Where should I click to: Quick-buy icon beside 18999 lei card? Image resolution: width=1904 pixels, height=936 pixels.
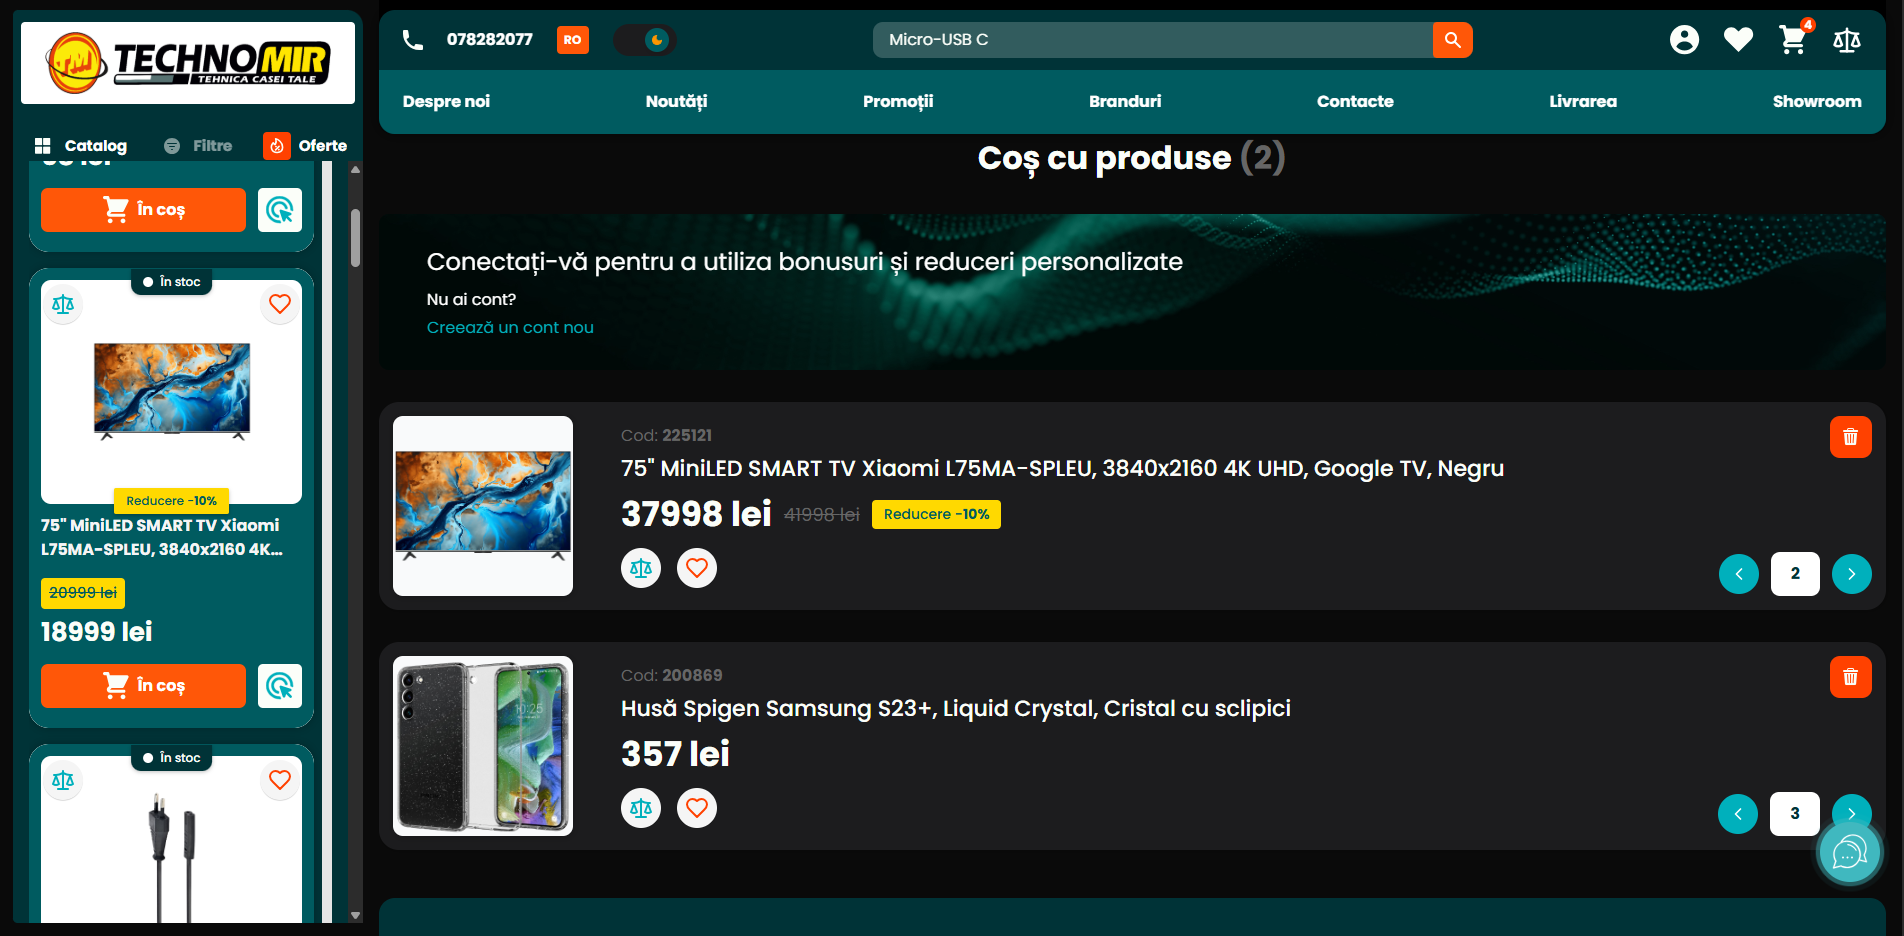pyautogui.click(x=280, y=686)
